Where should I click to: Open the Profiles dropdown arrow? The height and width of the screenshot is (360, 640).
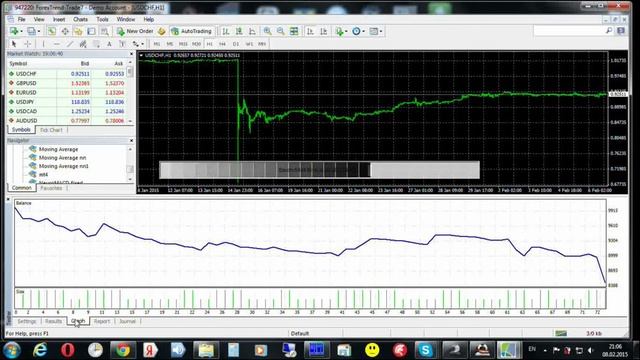[39, 31]
